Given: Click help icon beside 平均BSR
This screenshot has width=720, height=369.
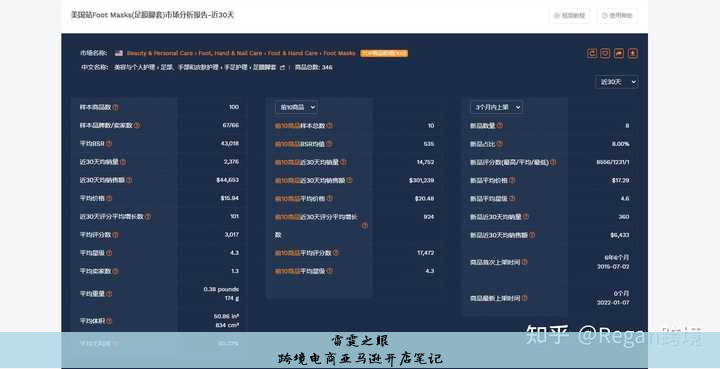Looking at the screenshot, I should click(109, 144).
